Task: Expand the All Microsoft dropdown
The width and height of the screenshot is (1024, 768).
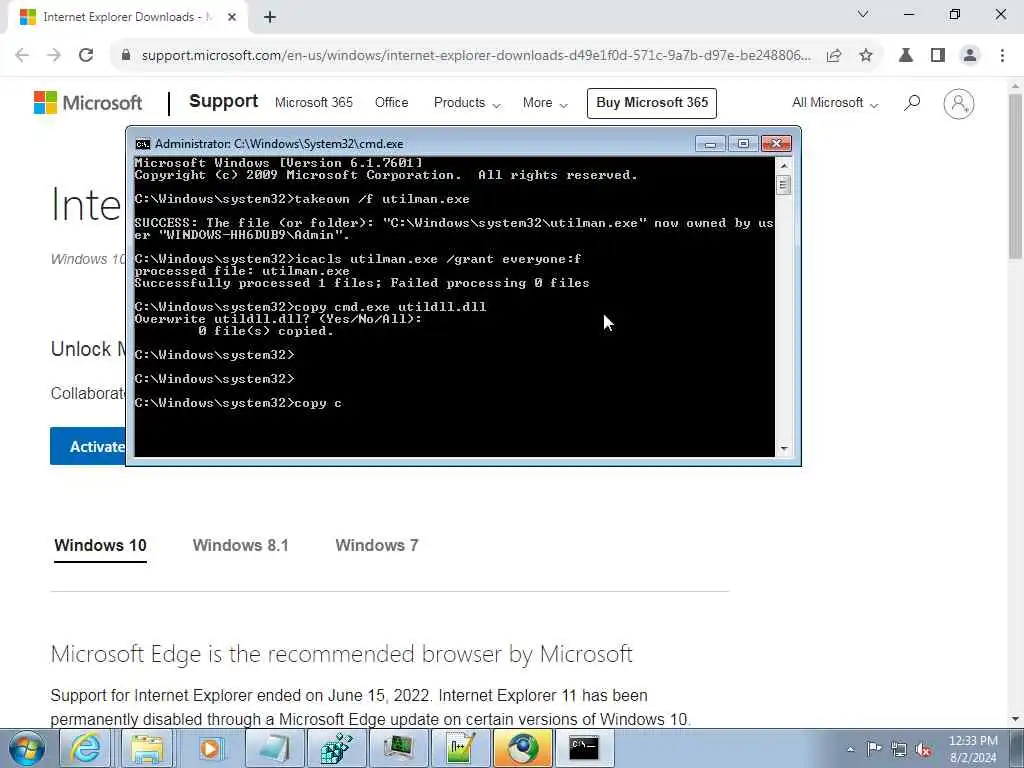Action: pyautogui.click(x=835, y=103)
